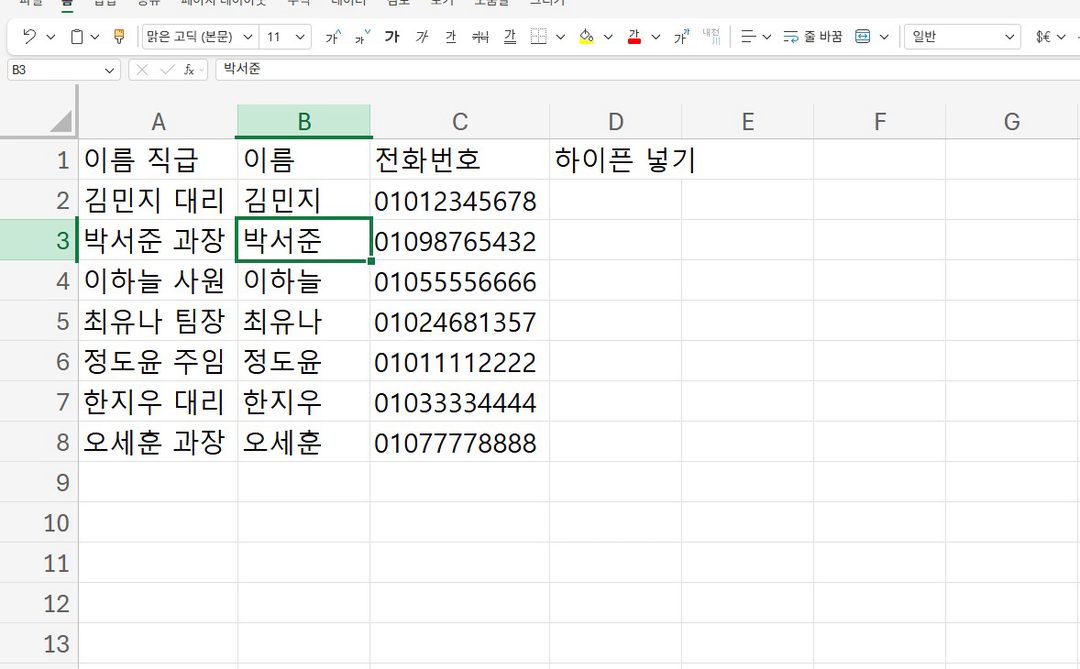Screen dimensions: 1080x669
Task: Select cell containing 01012345678
Action: click(x=459, y=200)
